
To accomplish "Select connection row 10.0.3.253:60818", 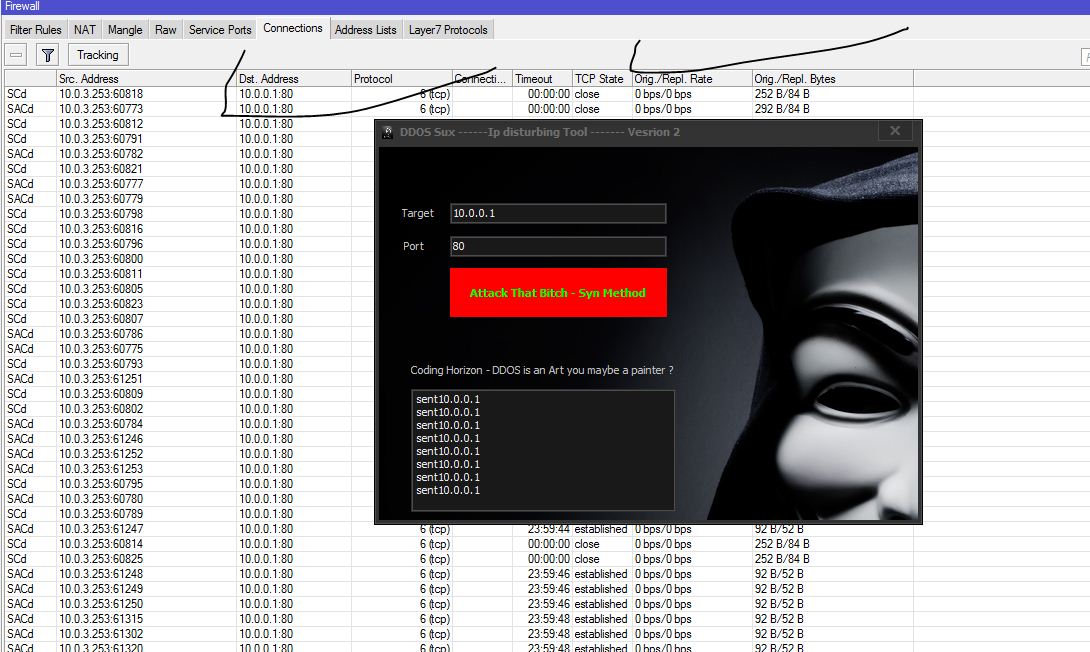I will pos(459,94).
